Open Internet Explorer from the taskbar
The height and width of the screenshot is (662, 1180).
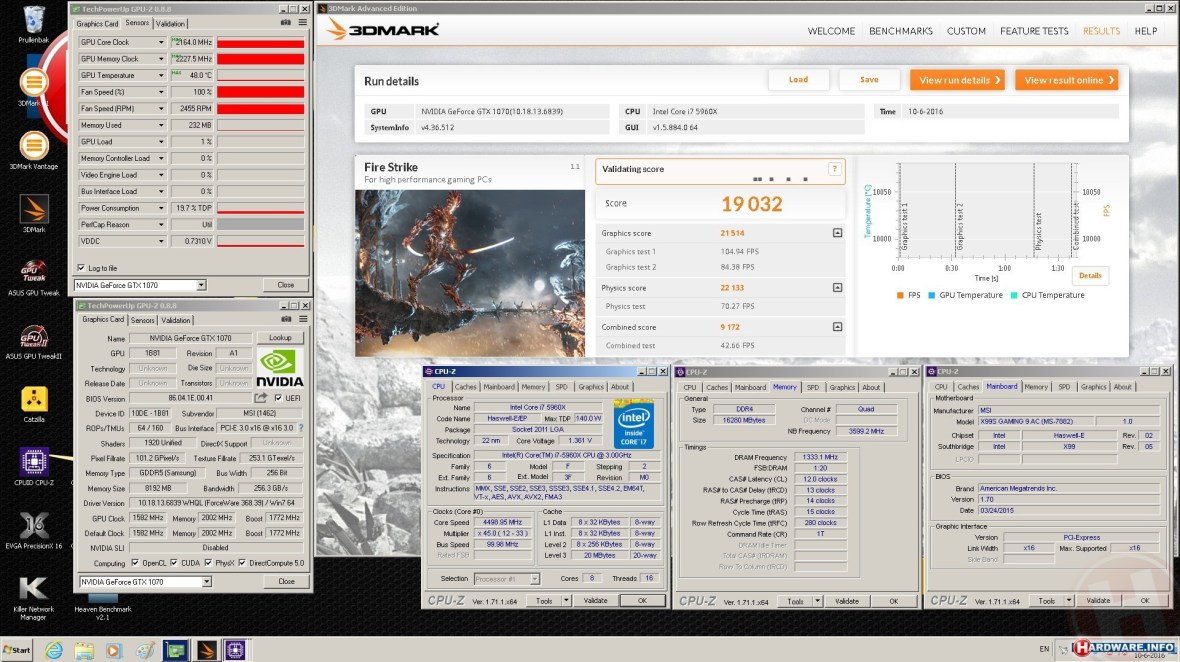(52, 650)
